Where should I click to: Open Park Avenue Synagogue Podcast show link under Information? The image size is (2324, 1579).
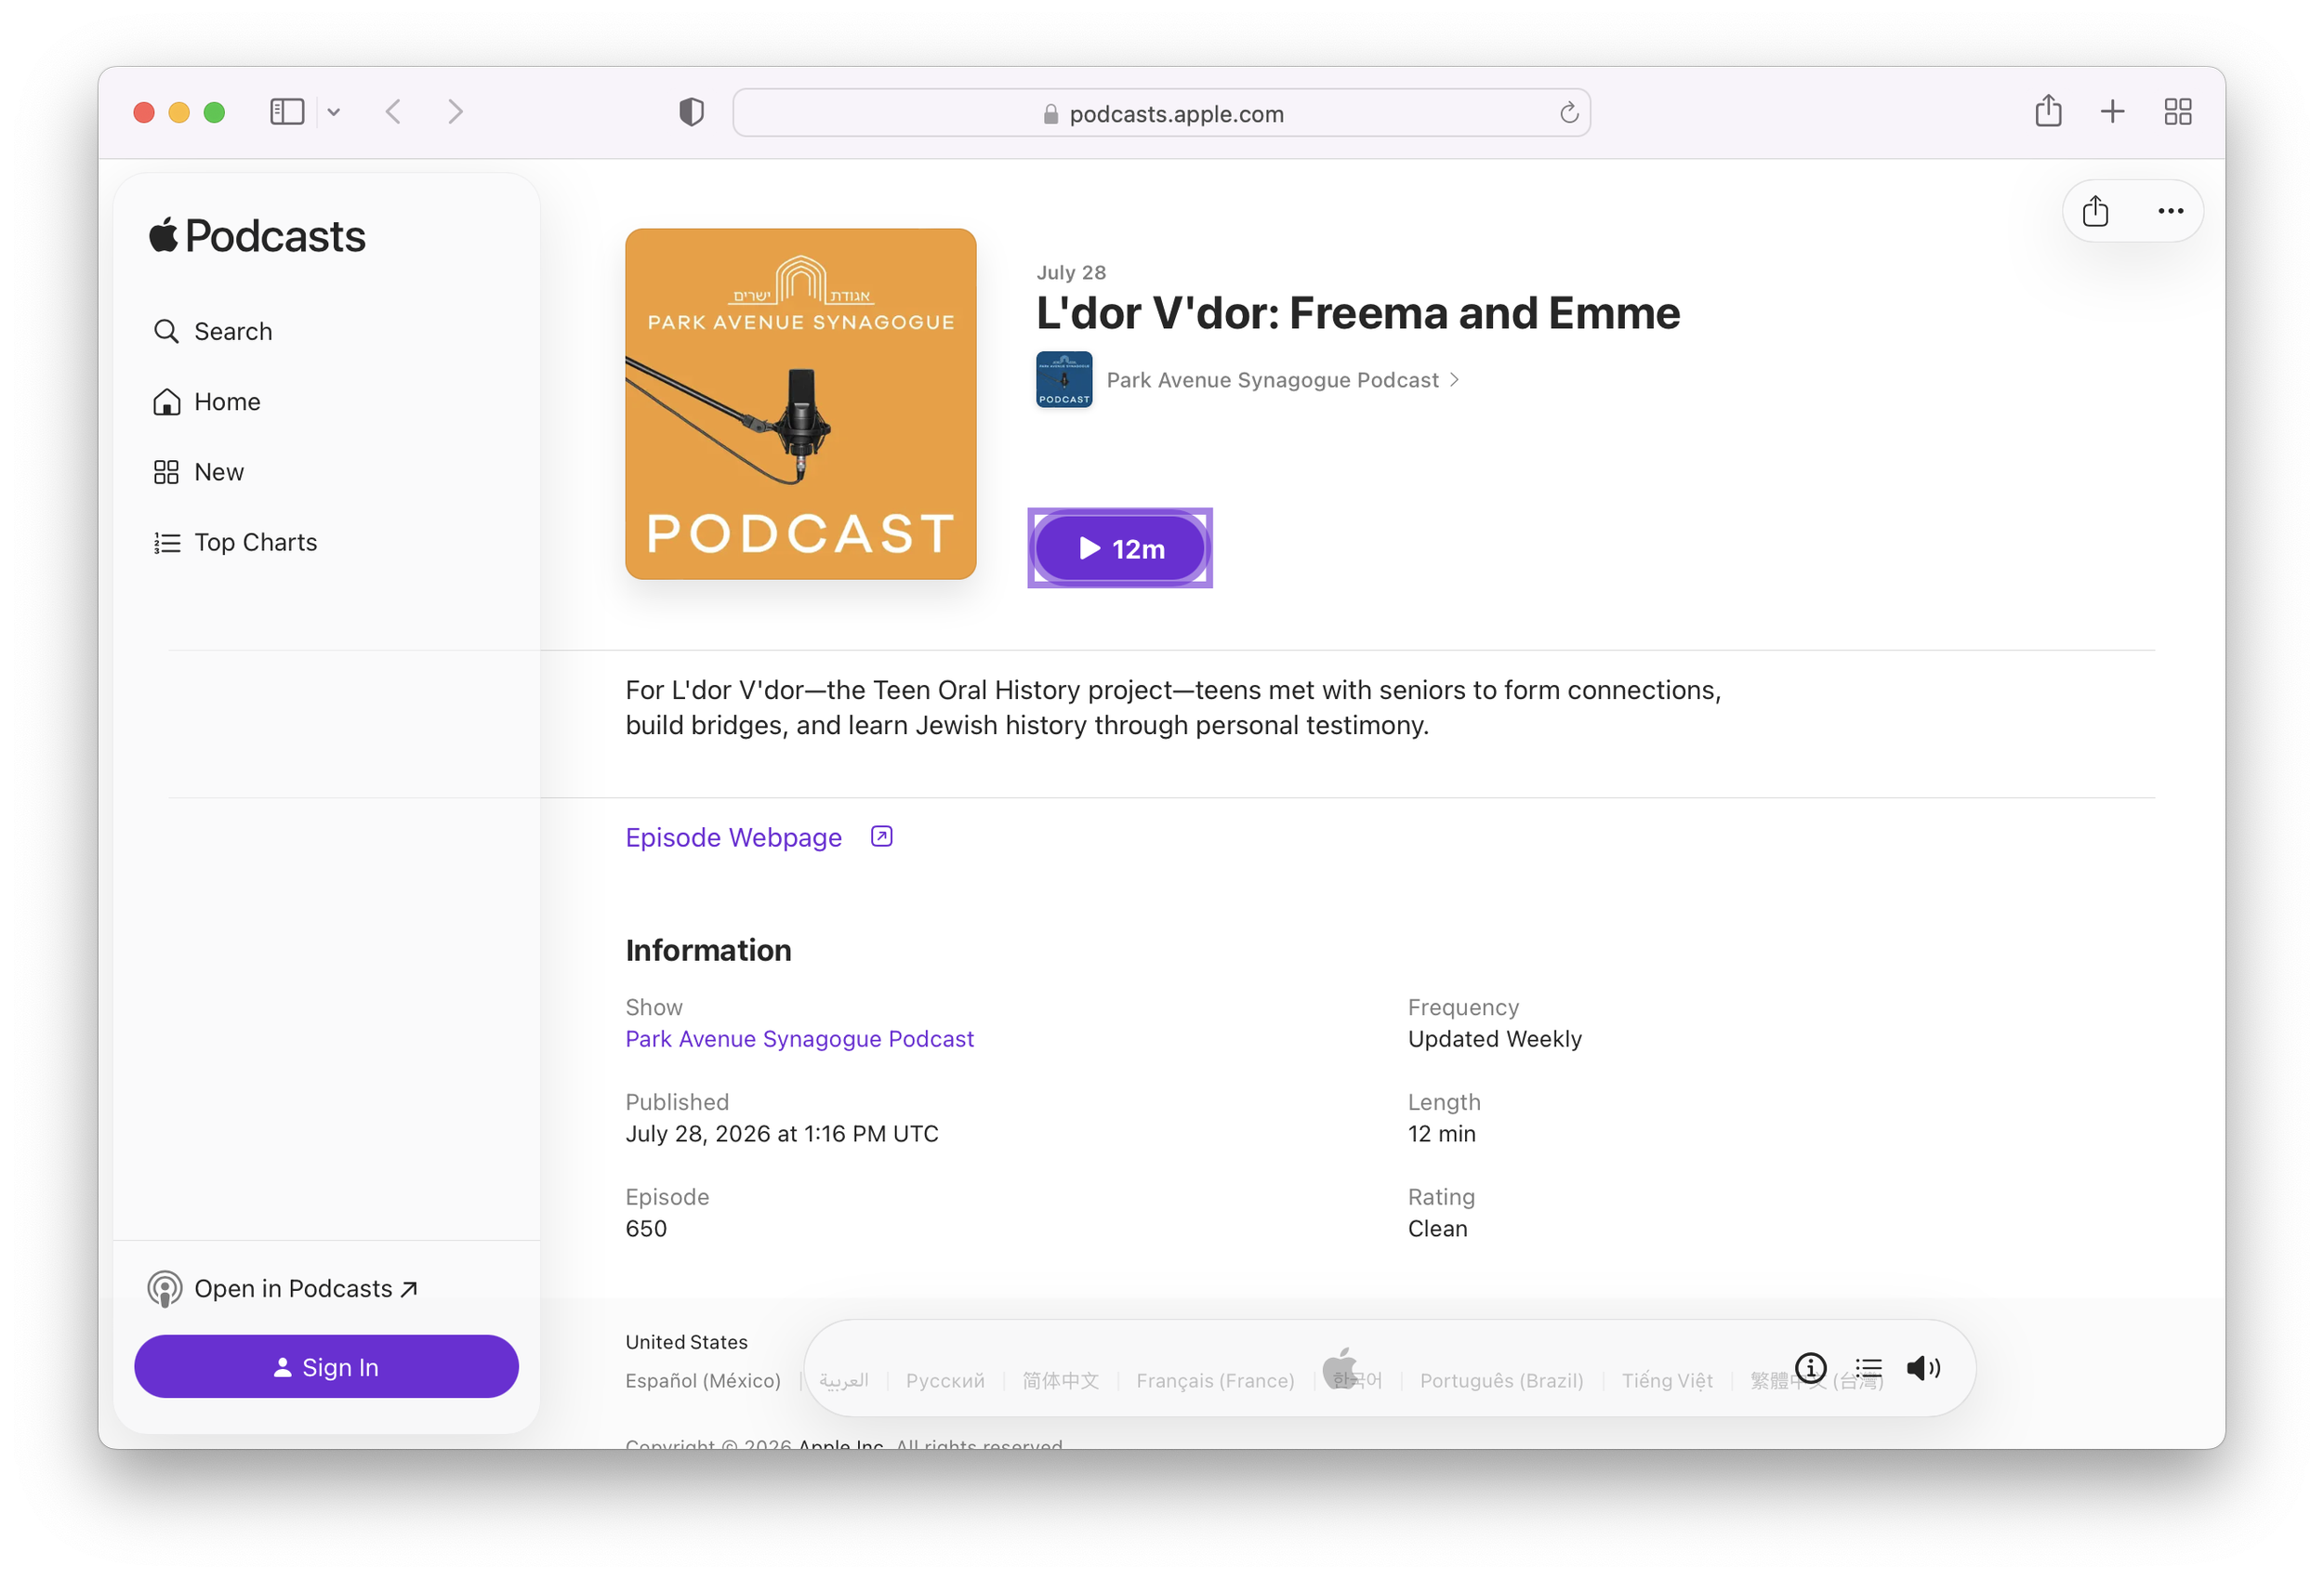click(799, 1039)
